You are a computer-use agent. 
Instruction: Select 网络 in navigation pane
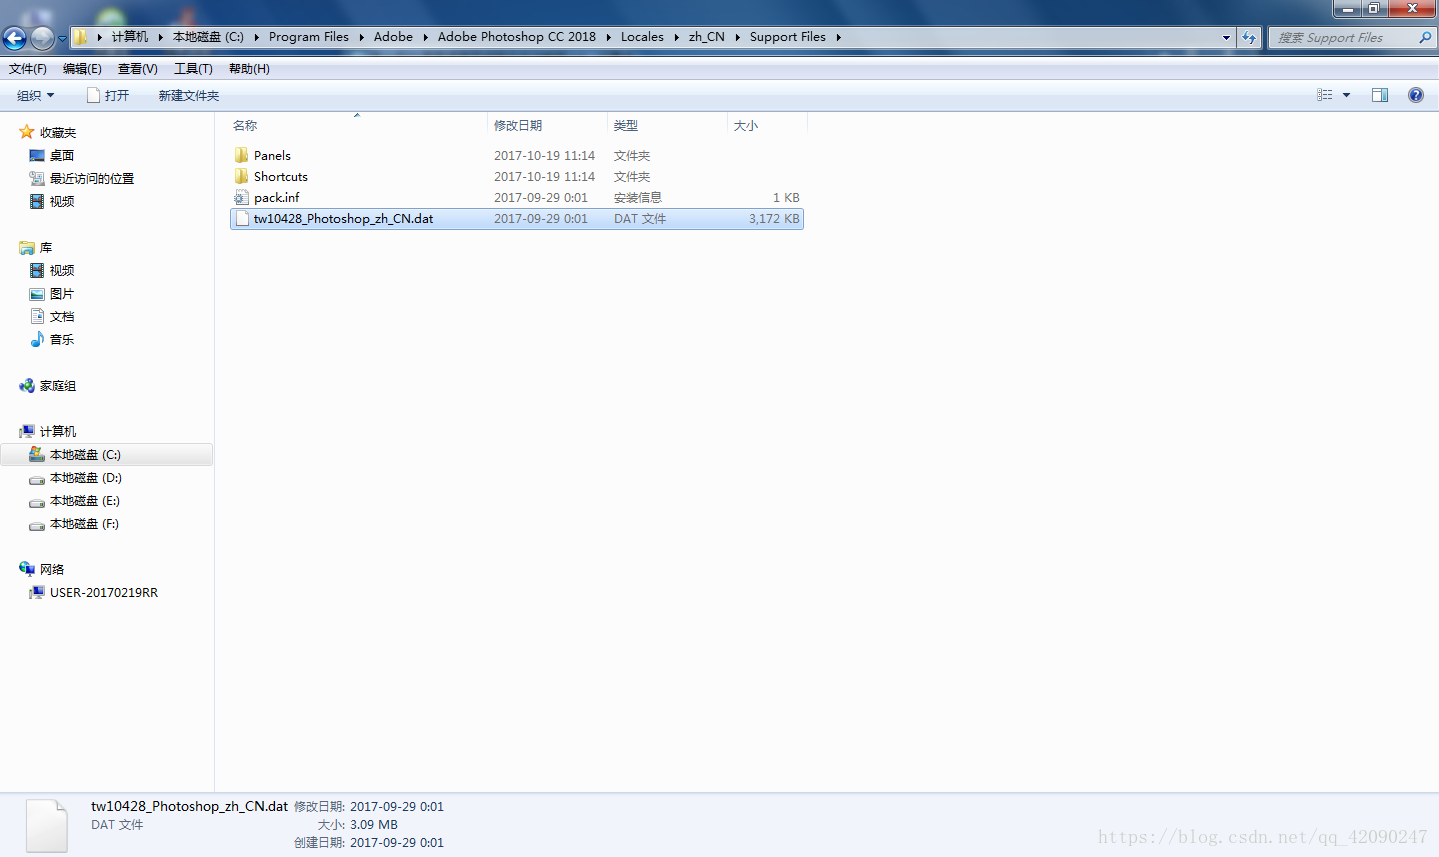pos(52,569)
